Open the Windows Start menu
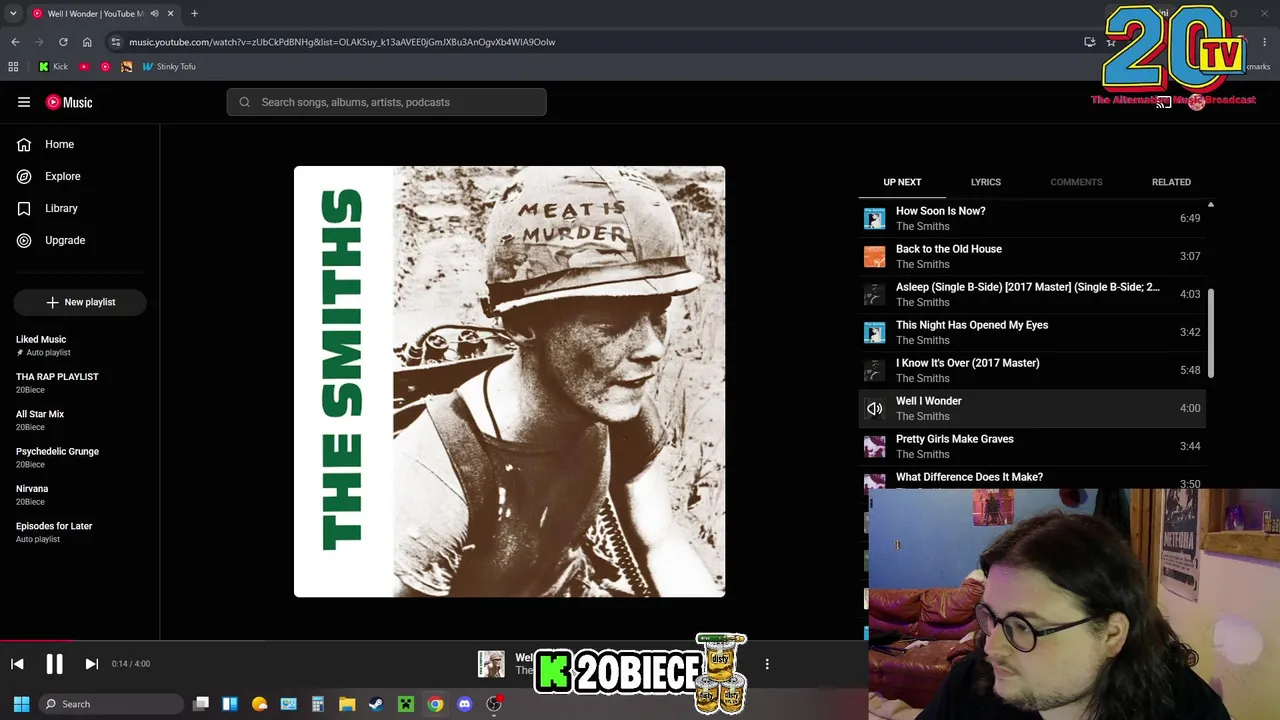The image size is (1280, 720). pos(21,704)
